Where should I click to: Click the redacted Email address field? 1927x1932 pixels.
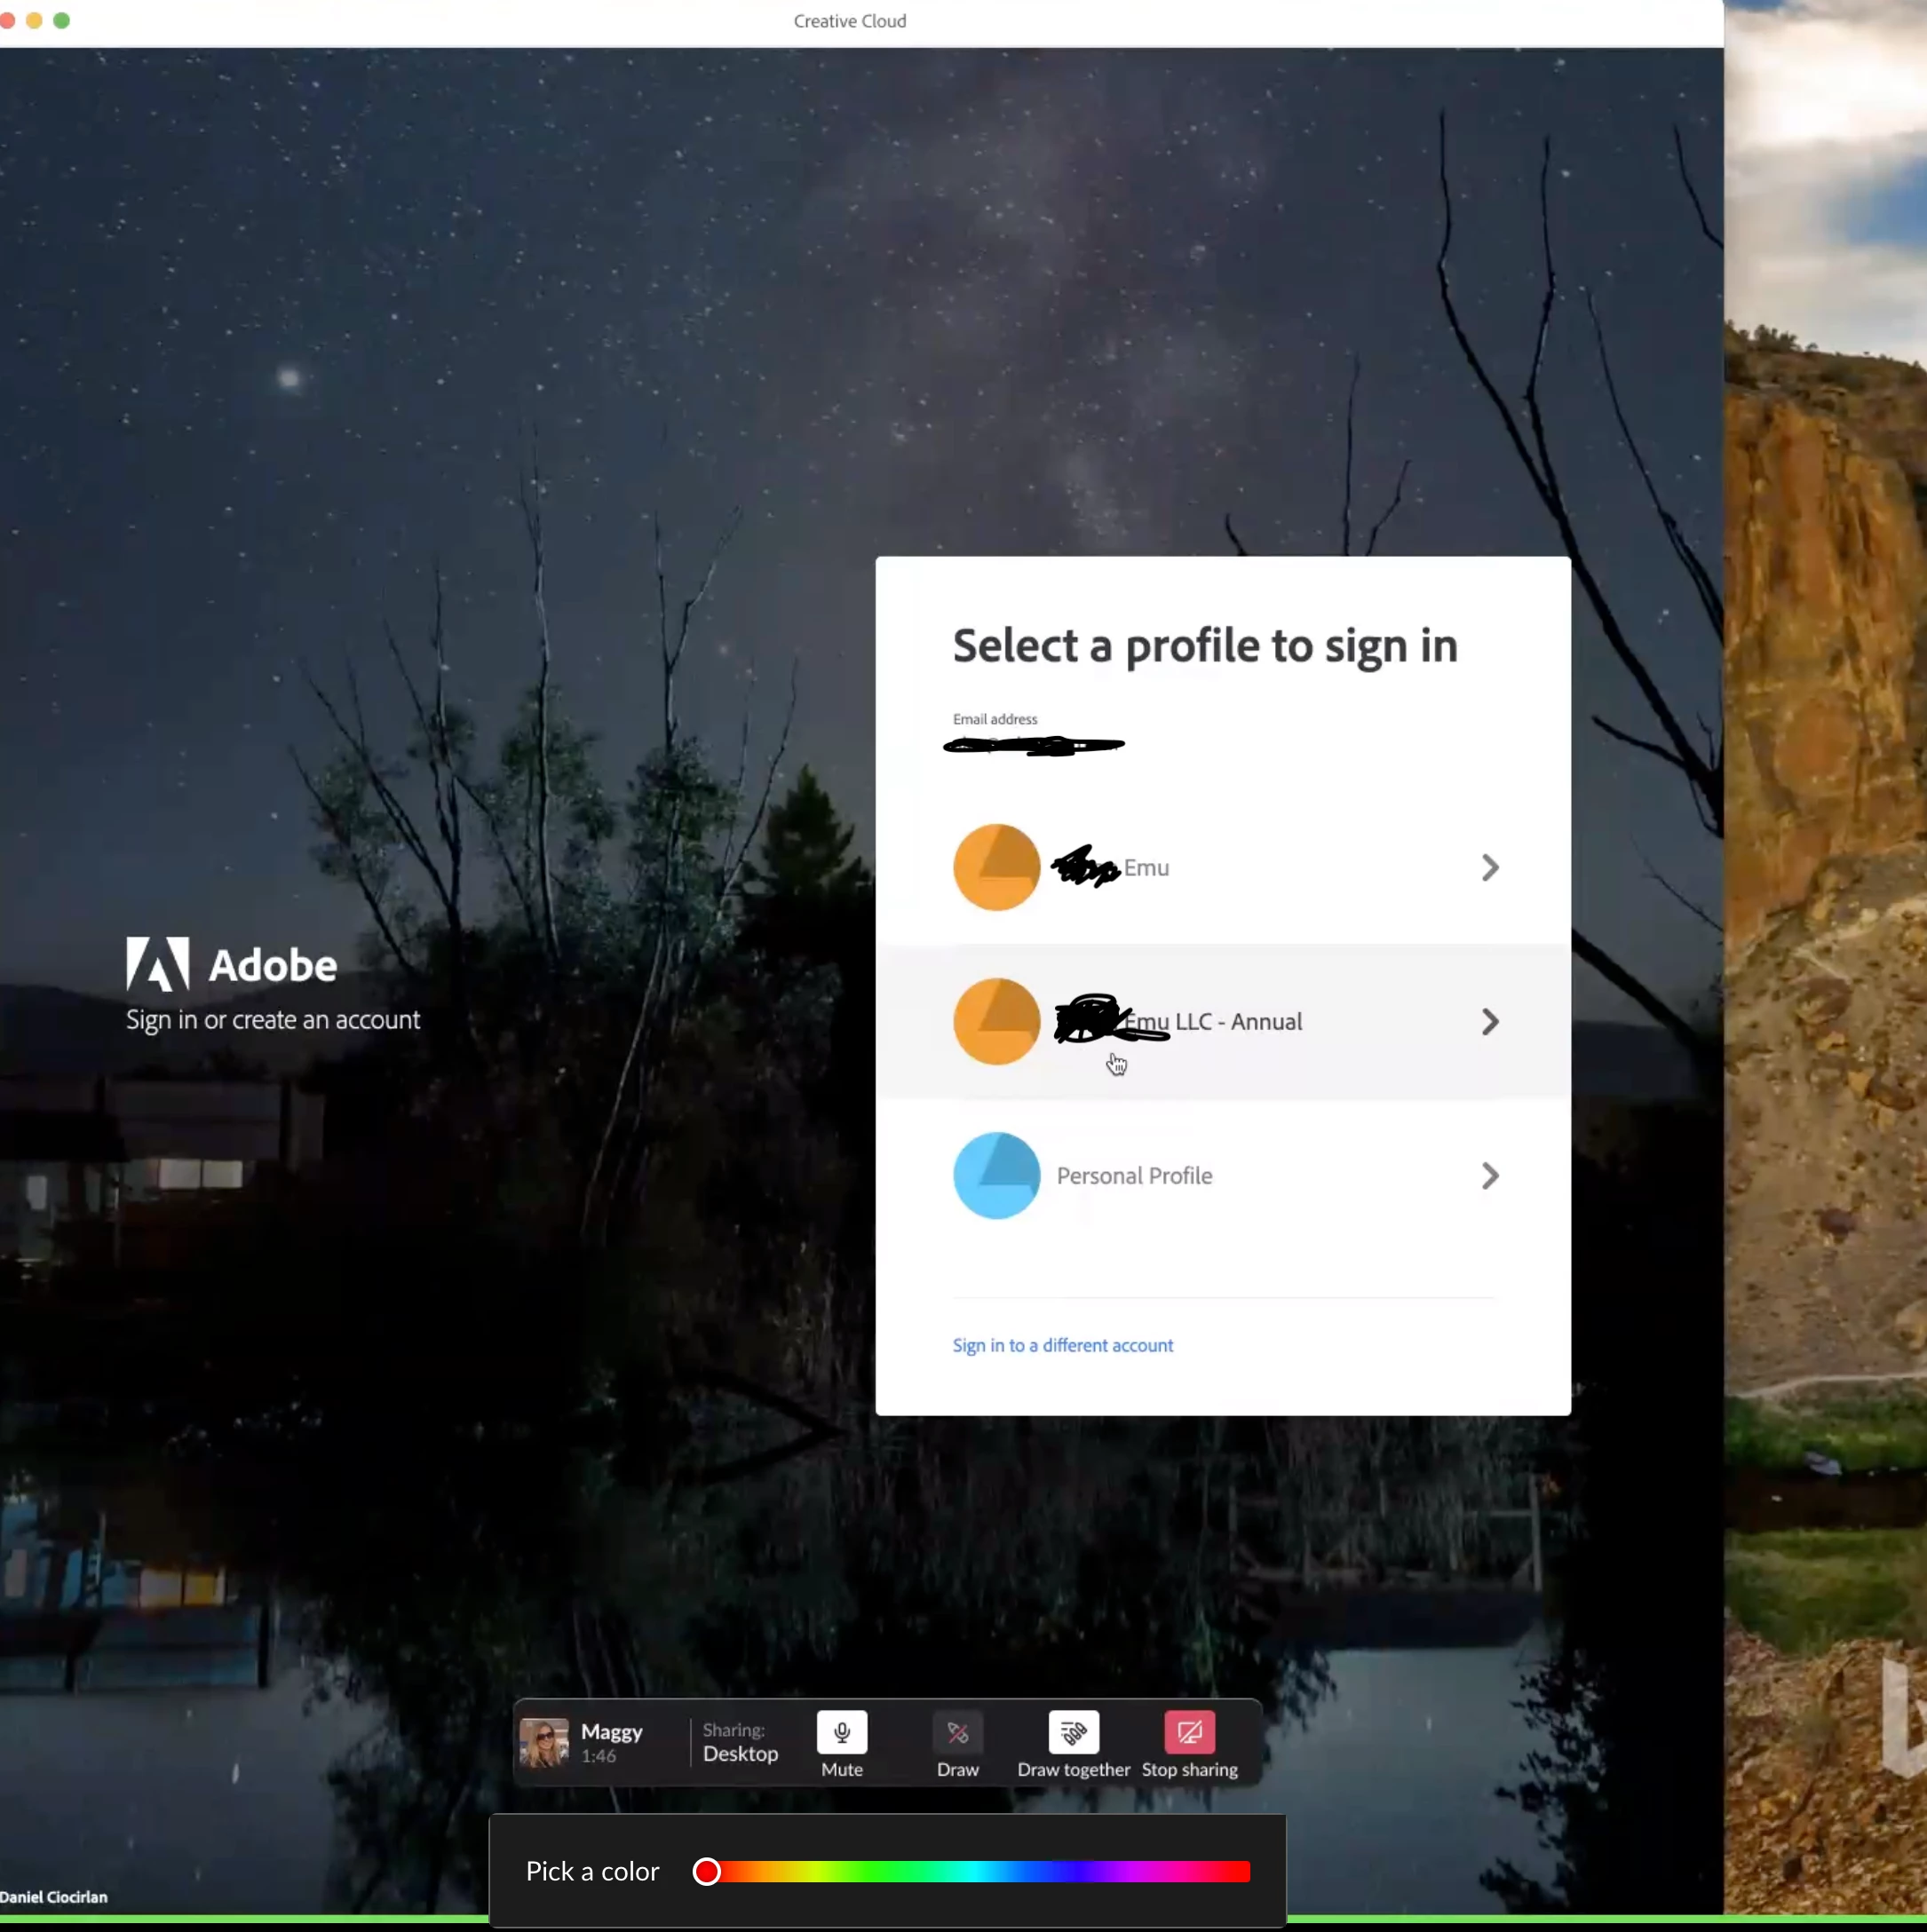tap(1033, 745)
